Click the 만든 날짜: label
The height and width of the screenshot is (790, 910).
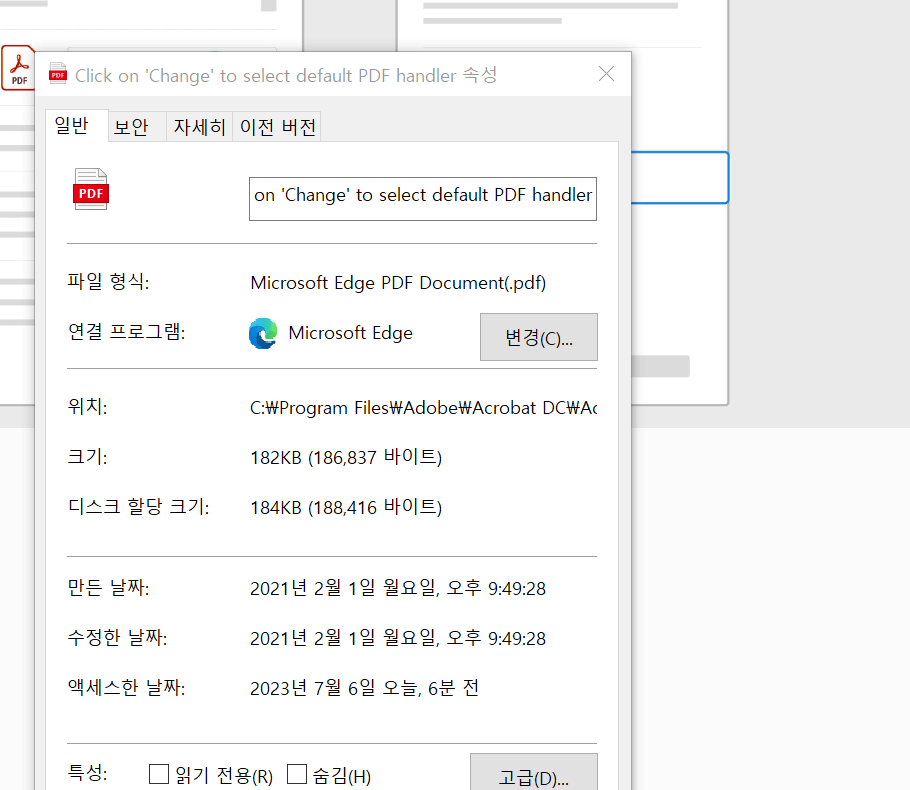(x=109, y=587)
